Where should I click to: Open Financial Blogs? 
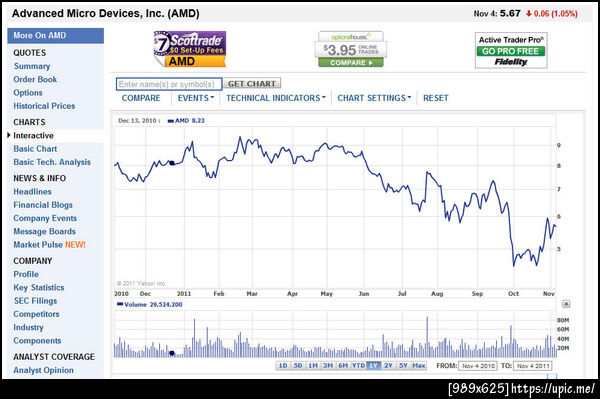(43, 205)
